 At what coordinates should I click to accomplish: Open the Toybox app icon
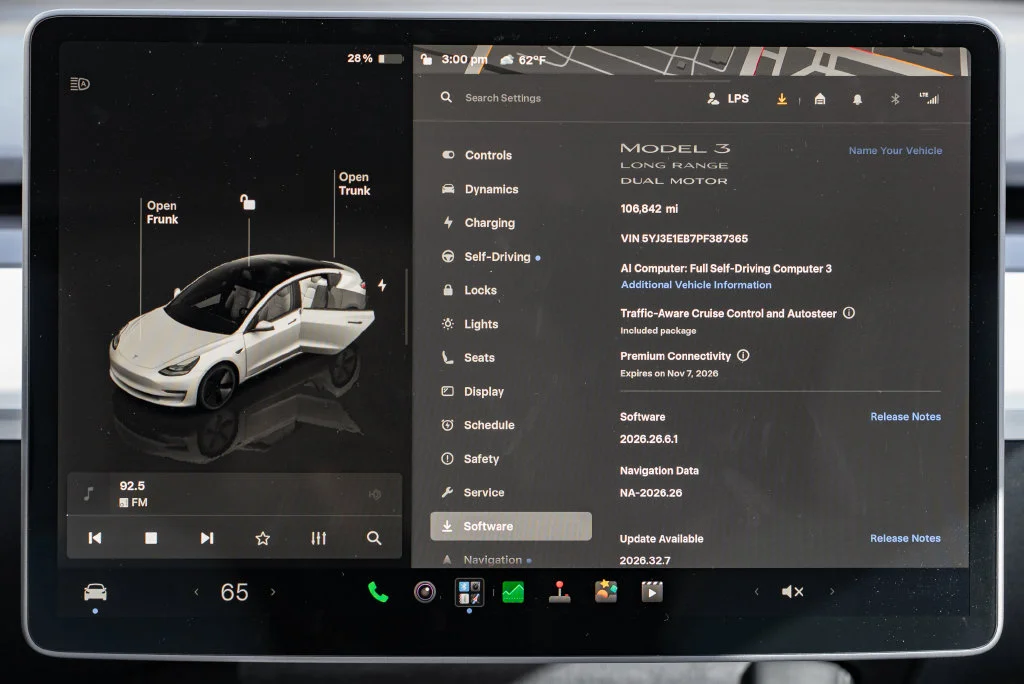(x=606, y=591)
